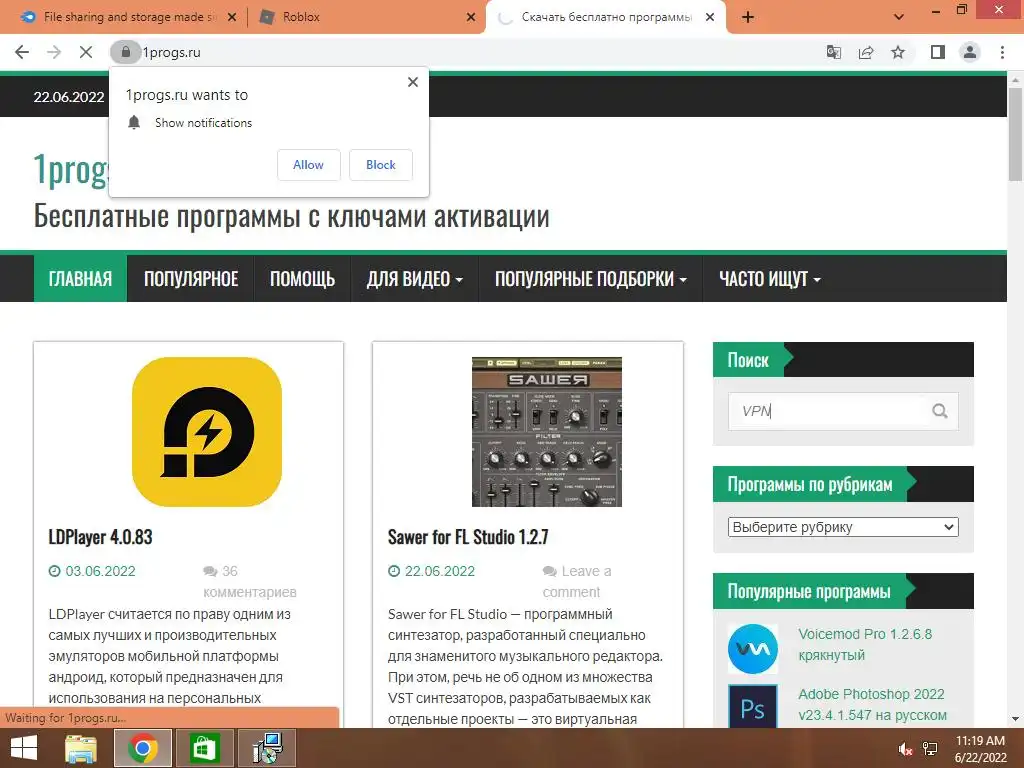Open the ГЛАВНАЯ menu item
Viewport: 1024px width, 768px height.
(x=80, y=279)
